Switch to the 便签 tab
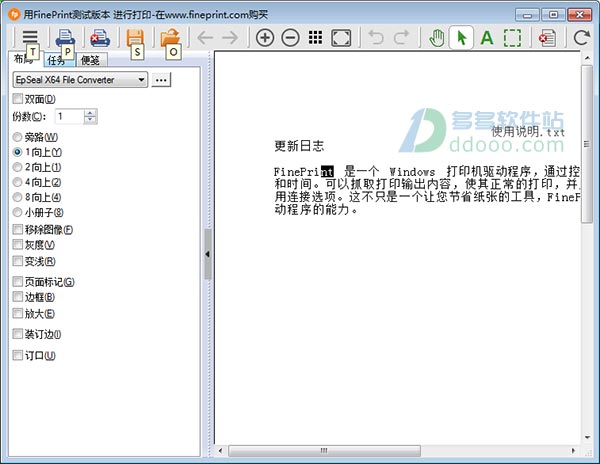This screenshot has width=600, height=464. [x=90, y=60]
